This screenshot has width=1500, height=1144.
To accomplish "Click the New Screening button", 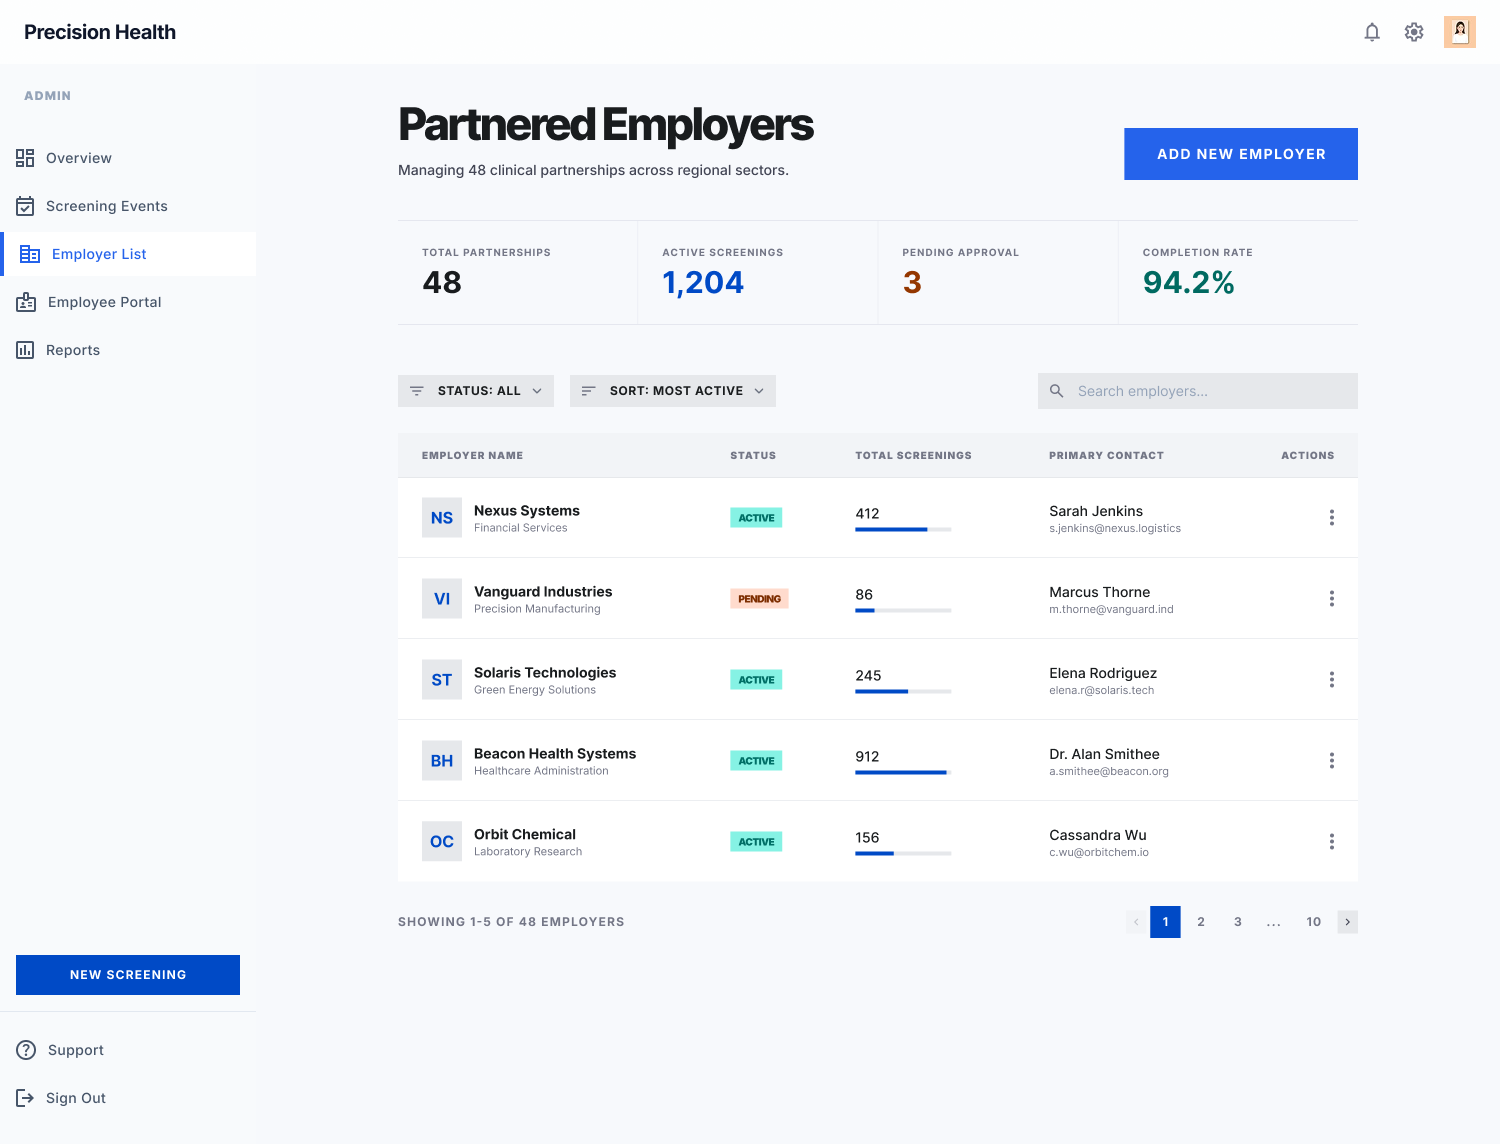I will [x=128, y=975].
